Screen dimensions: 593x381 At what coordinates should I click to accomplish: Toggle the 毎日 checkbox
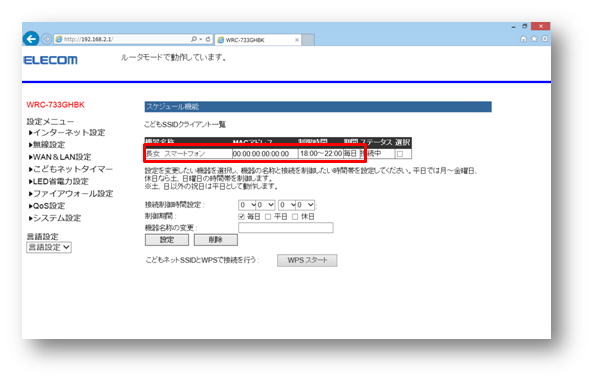[241, 217]
